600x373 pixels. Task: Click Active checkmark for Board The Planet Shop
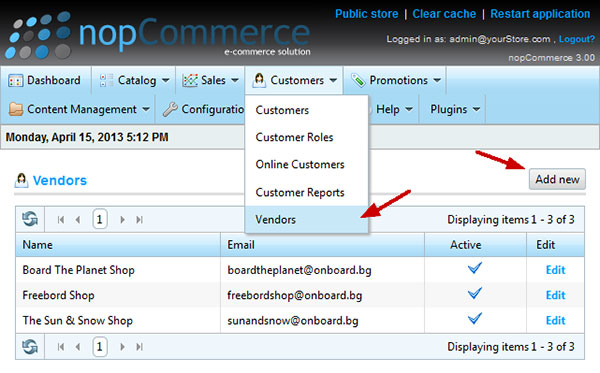pyautogui.click(x=474, y=268)
